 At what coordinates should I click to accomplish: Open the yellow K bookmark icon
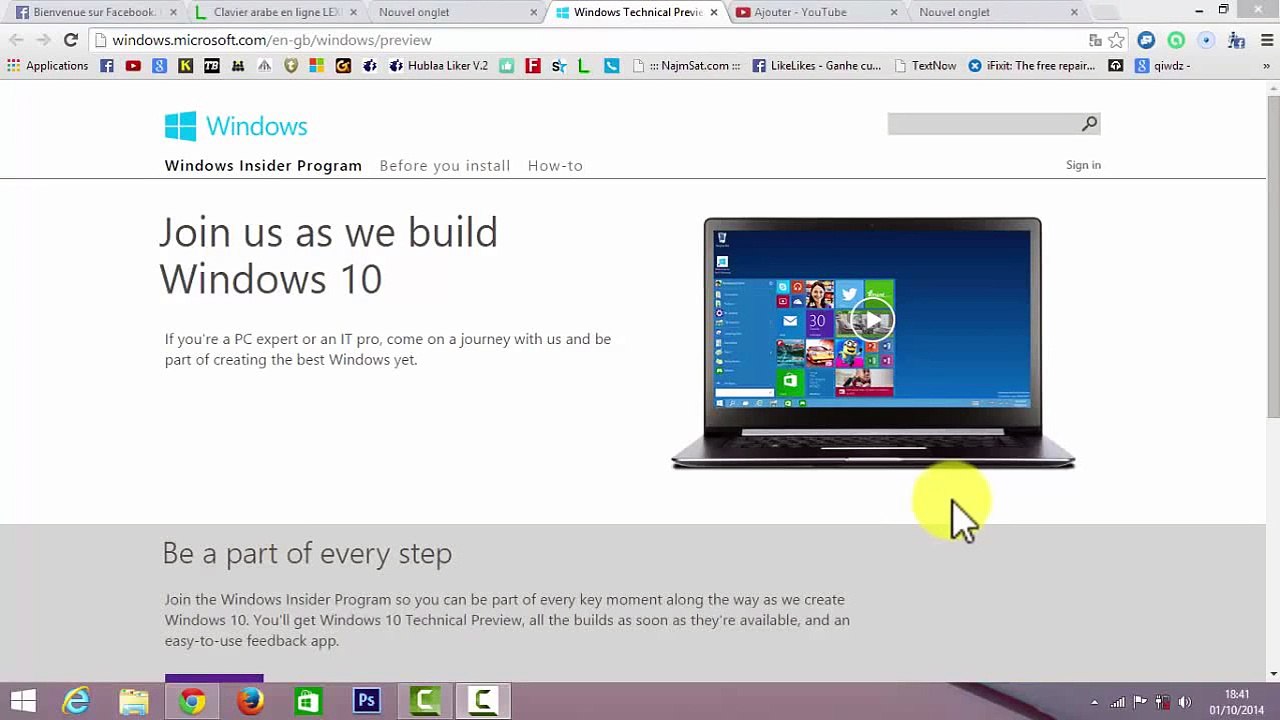pos(185,66)
